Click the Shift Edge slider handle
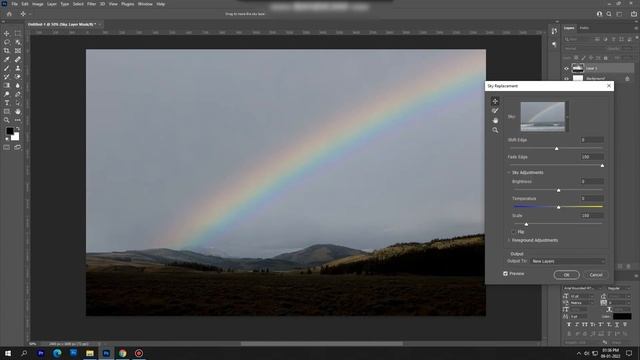The height and width of the screenshot is (360, 640). coord(556,149)
